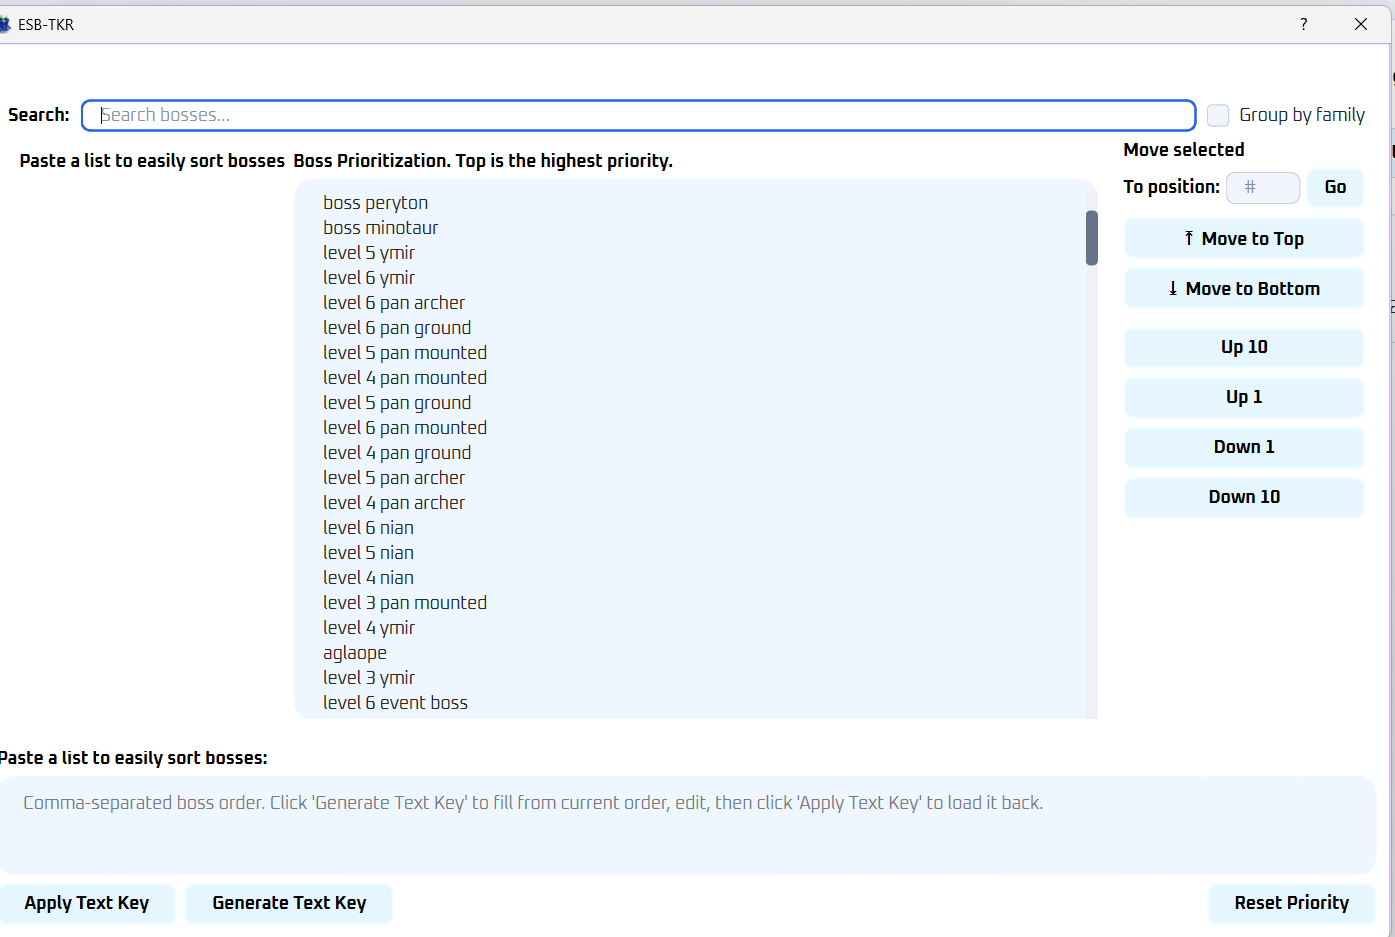Click the comma-separated boss order text area
This screenshot has width=1395, height=937.
(x=688, y=826)
